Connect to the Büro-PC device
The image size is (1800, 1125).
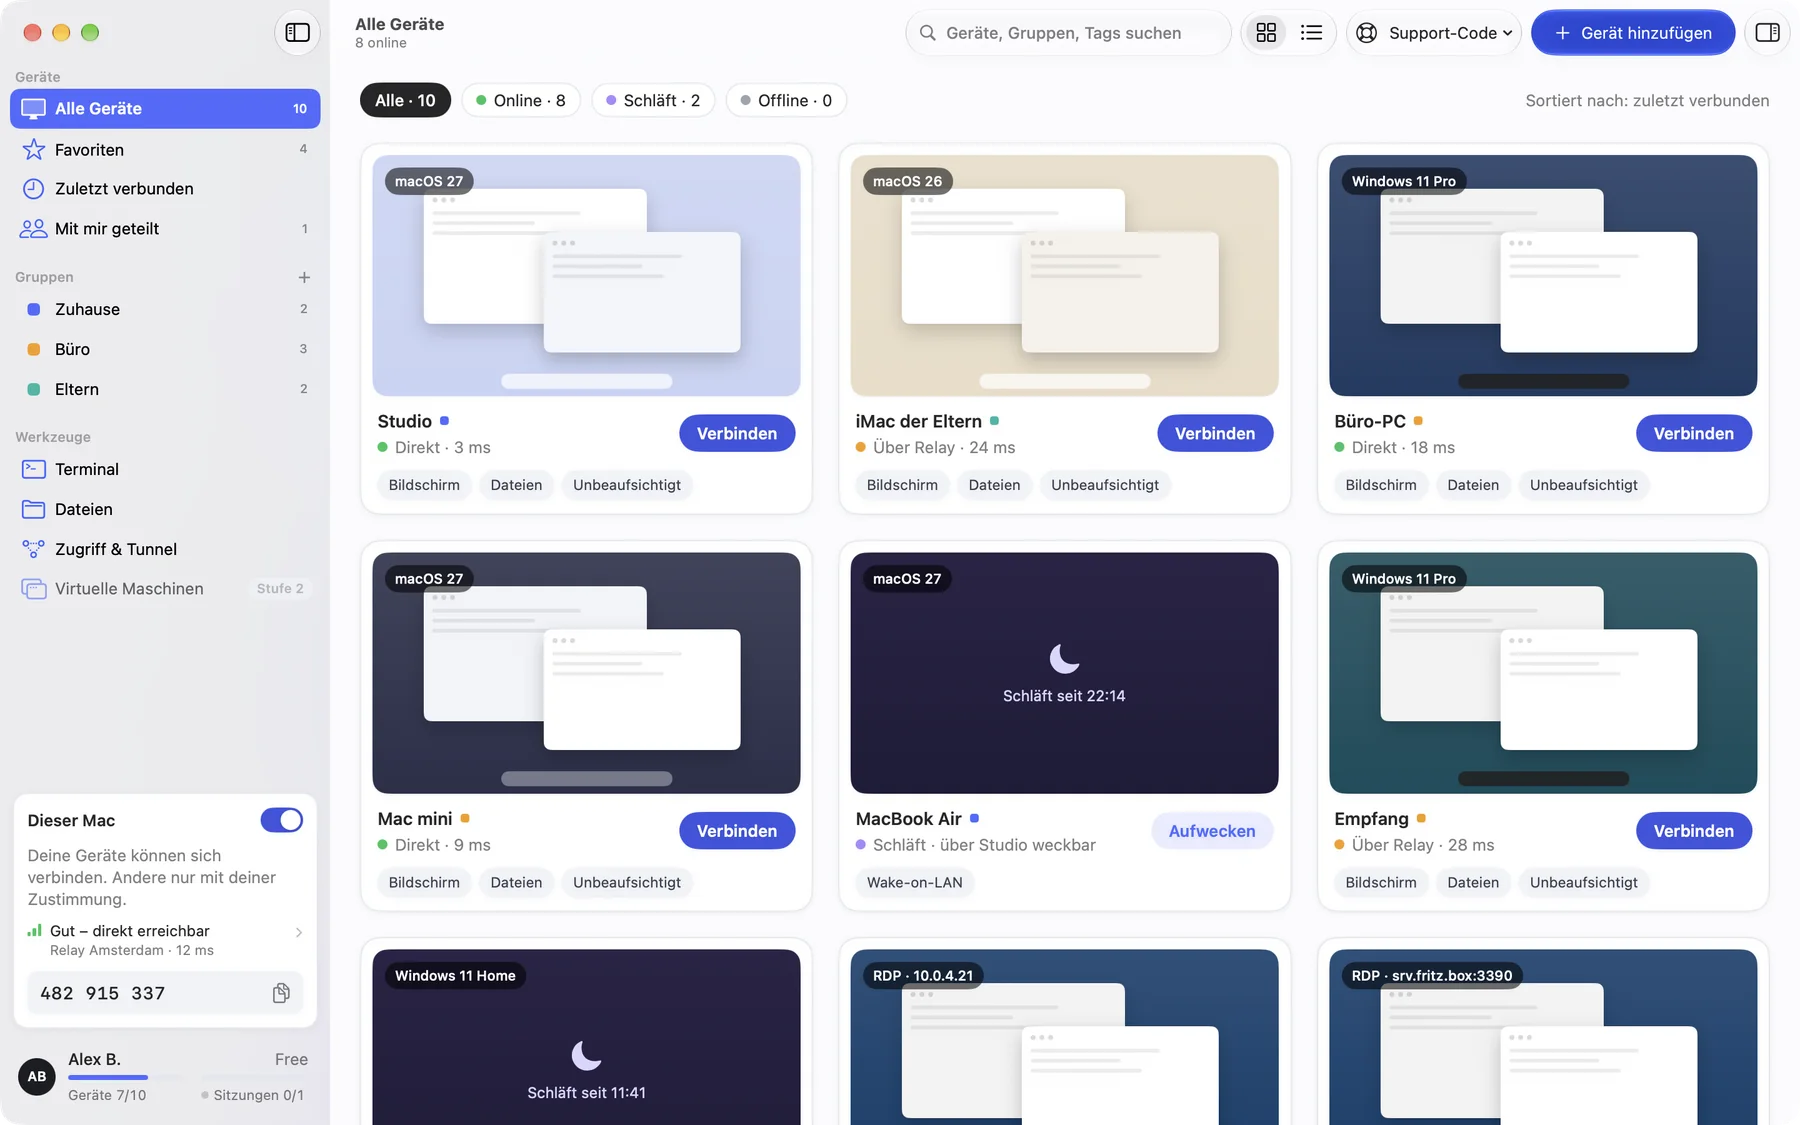(1693, 433)
